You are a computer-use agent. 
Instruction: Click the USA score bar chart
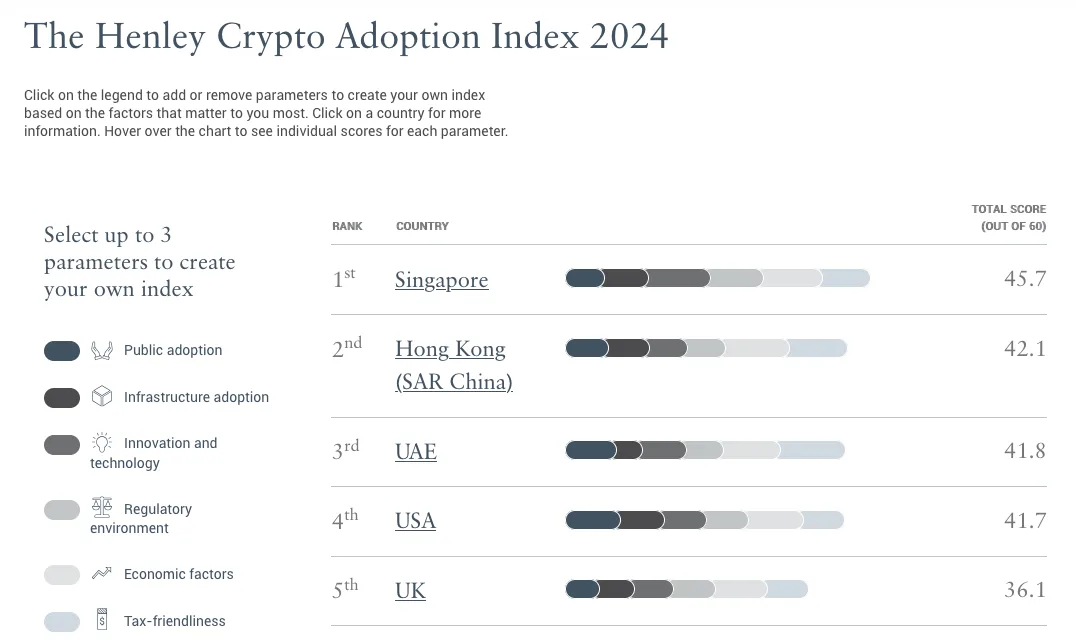point(705,520)
